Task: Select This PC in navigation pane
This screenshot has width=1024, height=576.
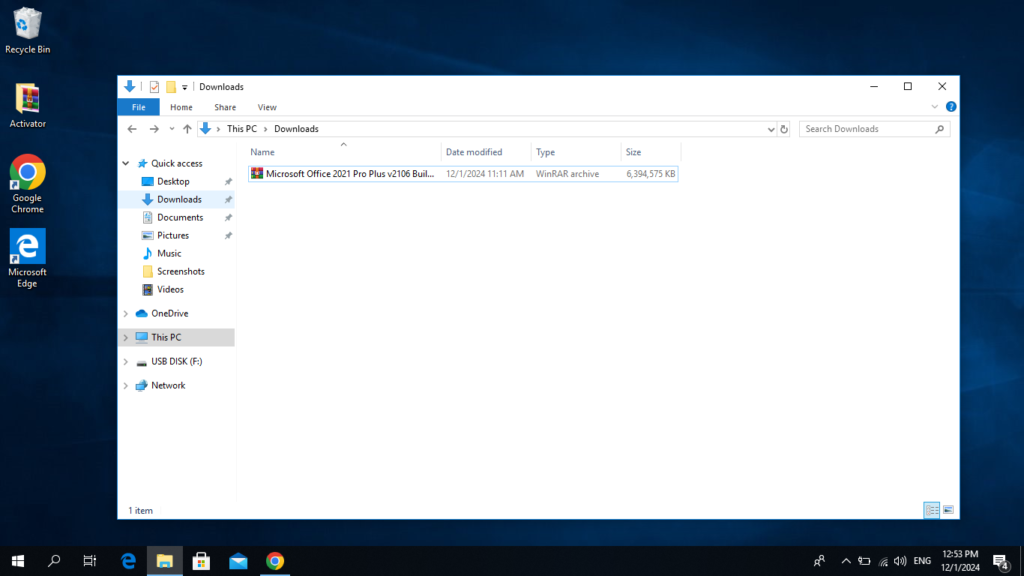Action: (166, 338)
